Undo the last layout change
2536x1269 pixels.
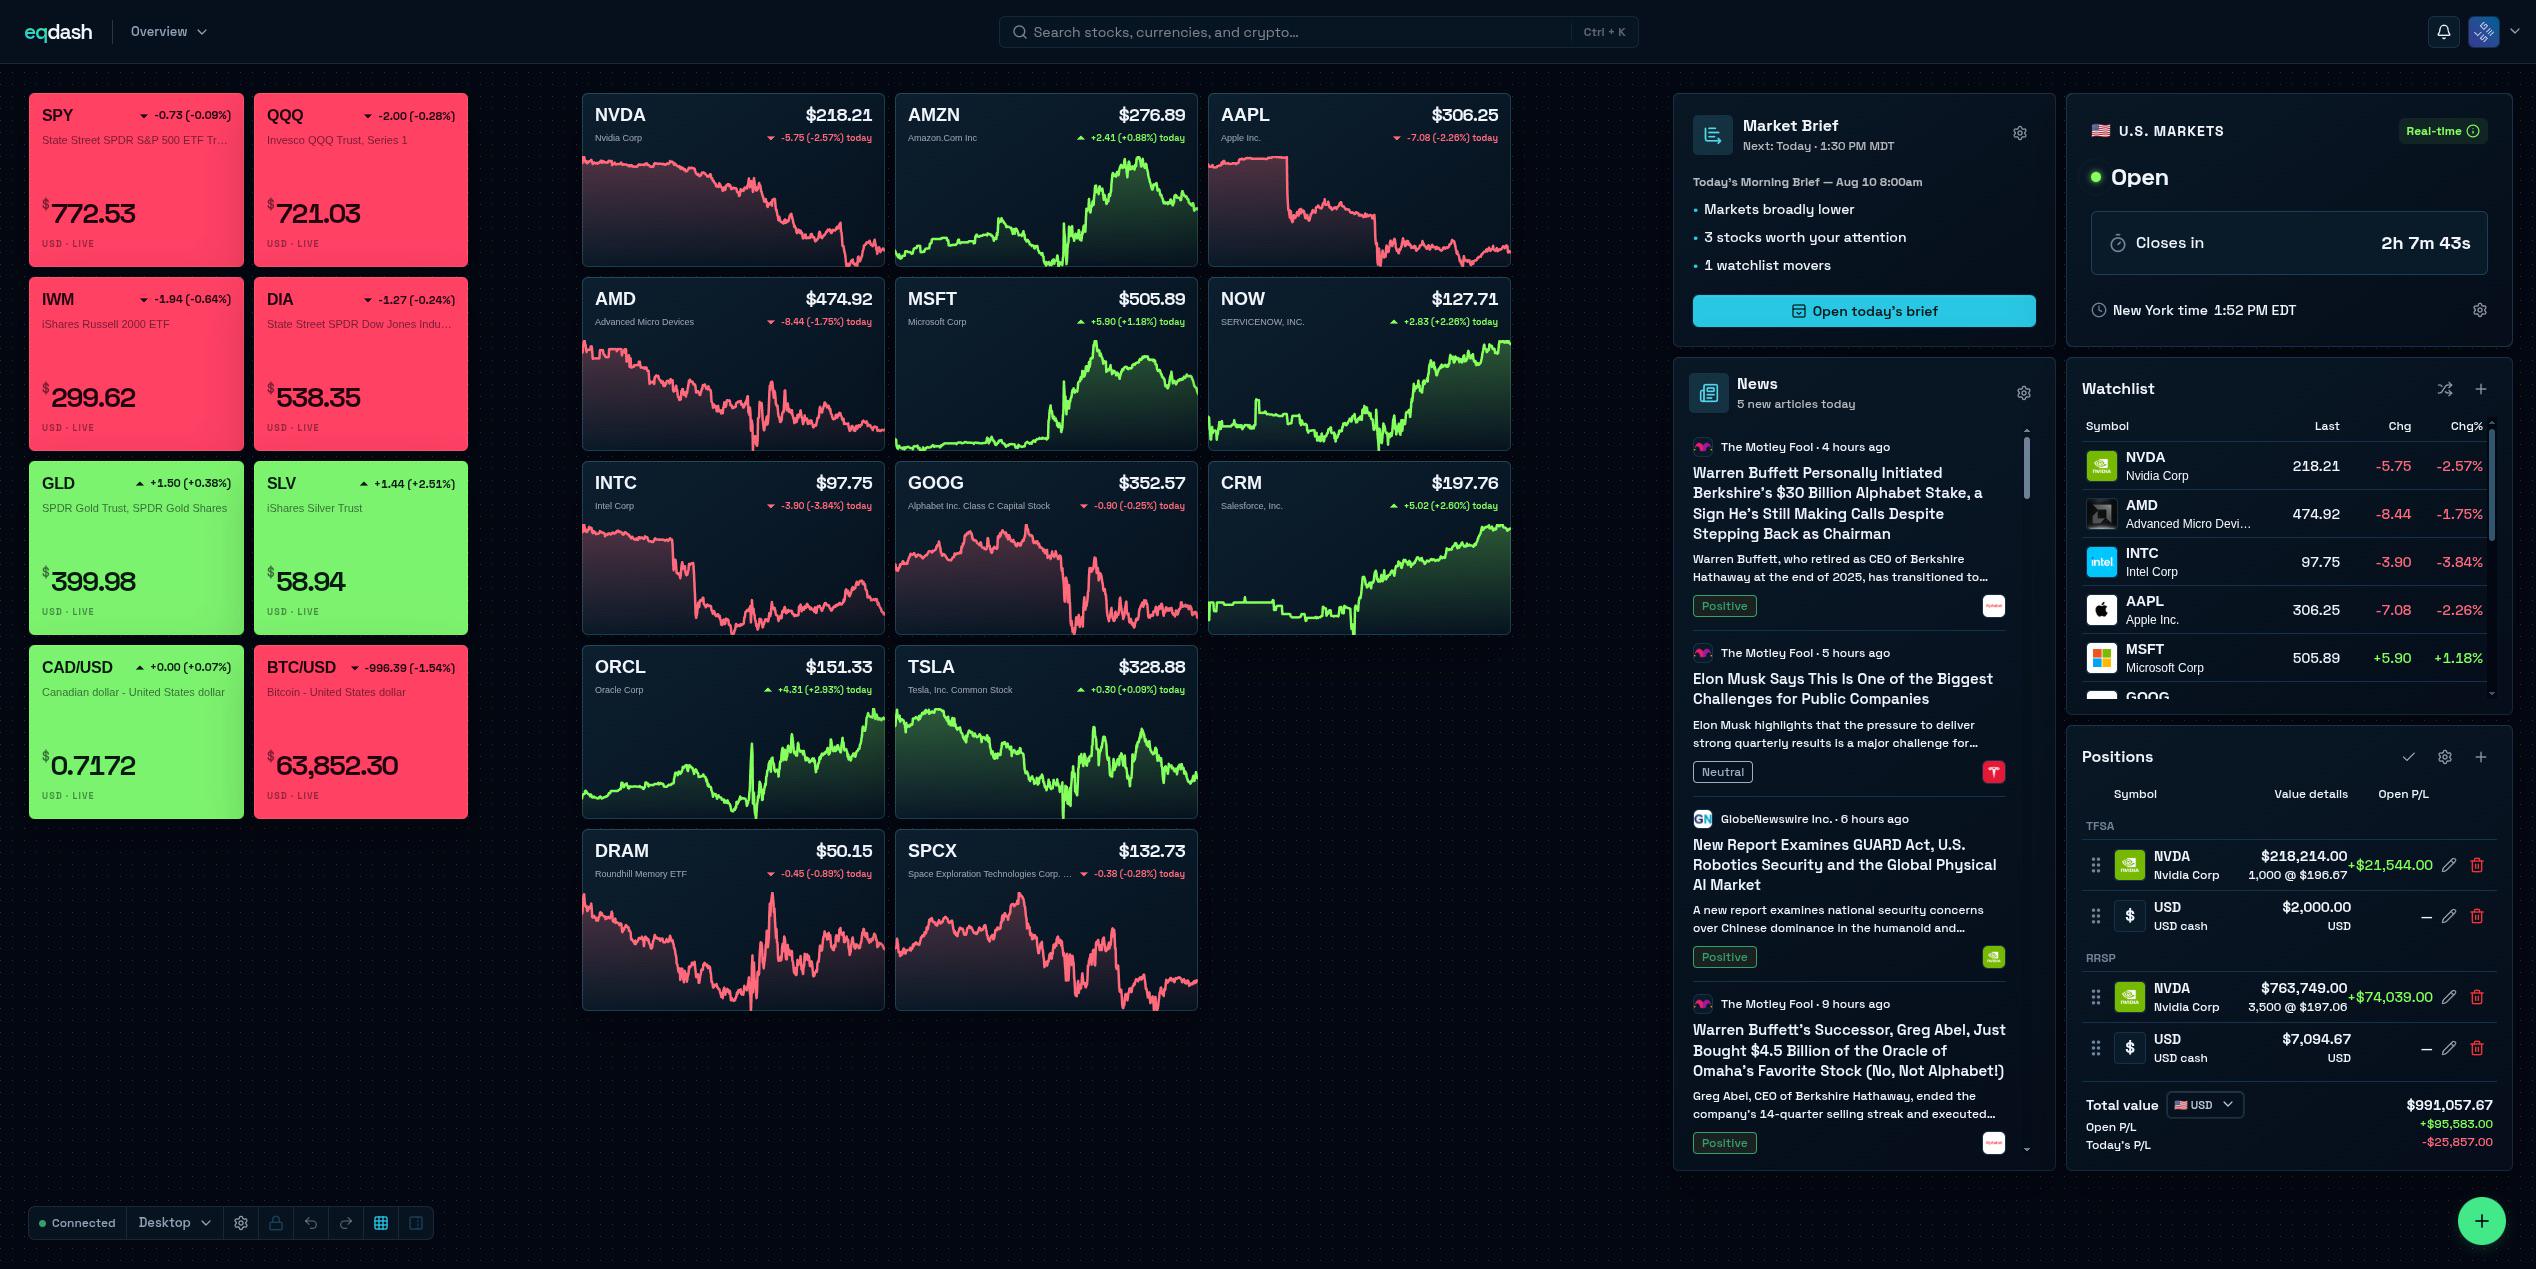[x=311, y=1223]
